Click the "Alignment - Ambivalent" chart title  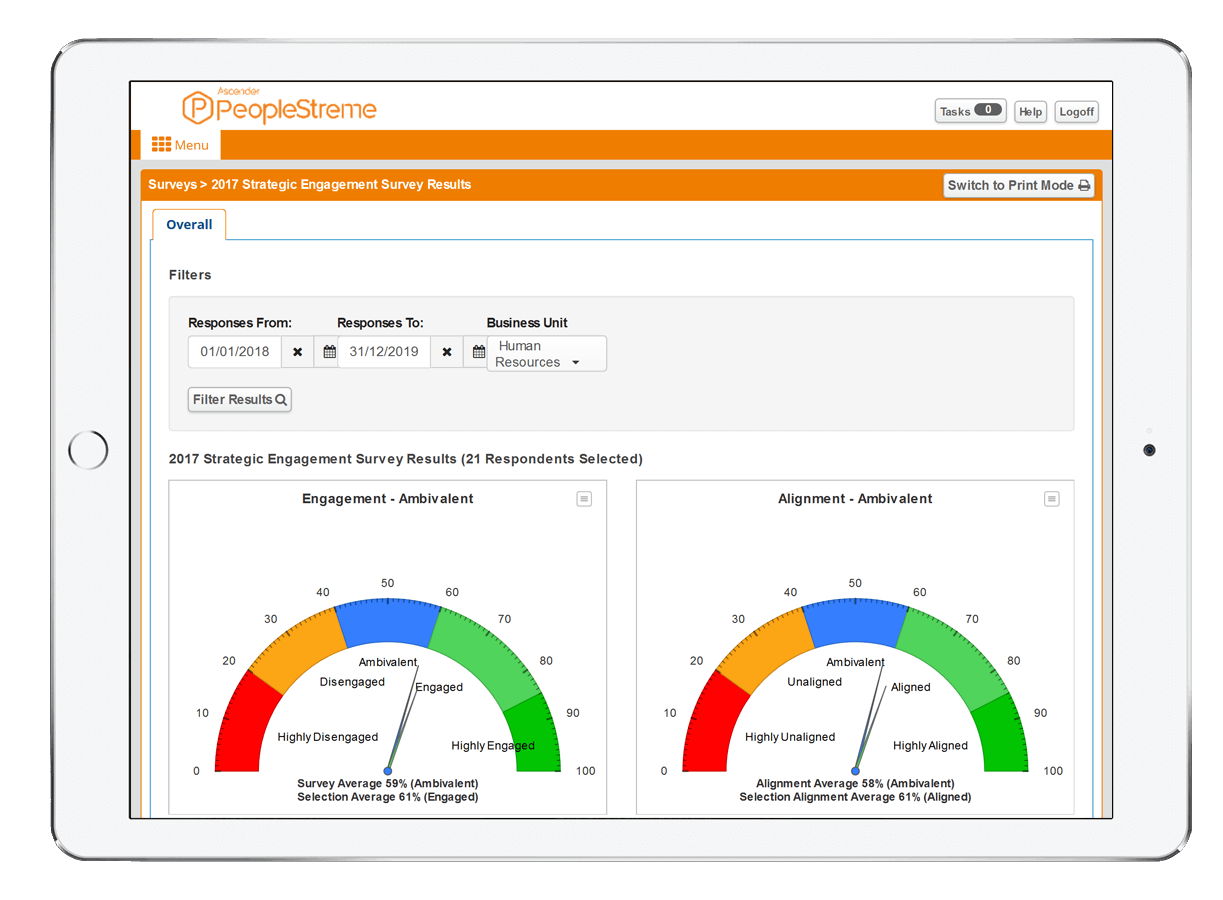click(x=855, y=499)
